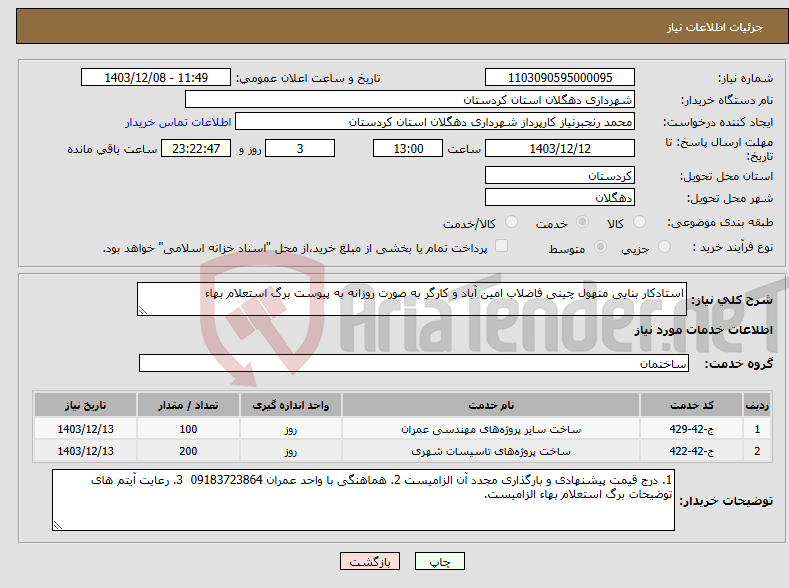Select the جزیی purchase type radio
Screen dimensions: 789x588
(x=664, y=246)
